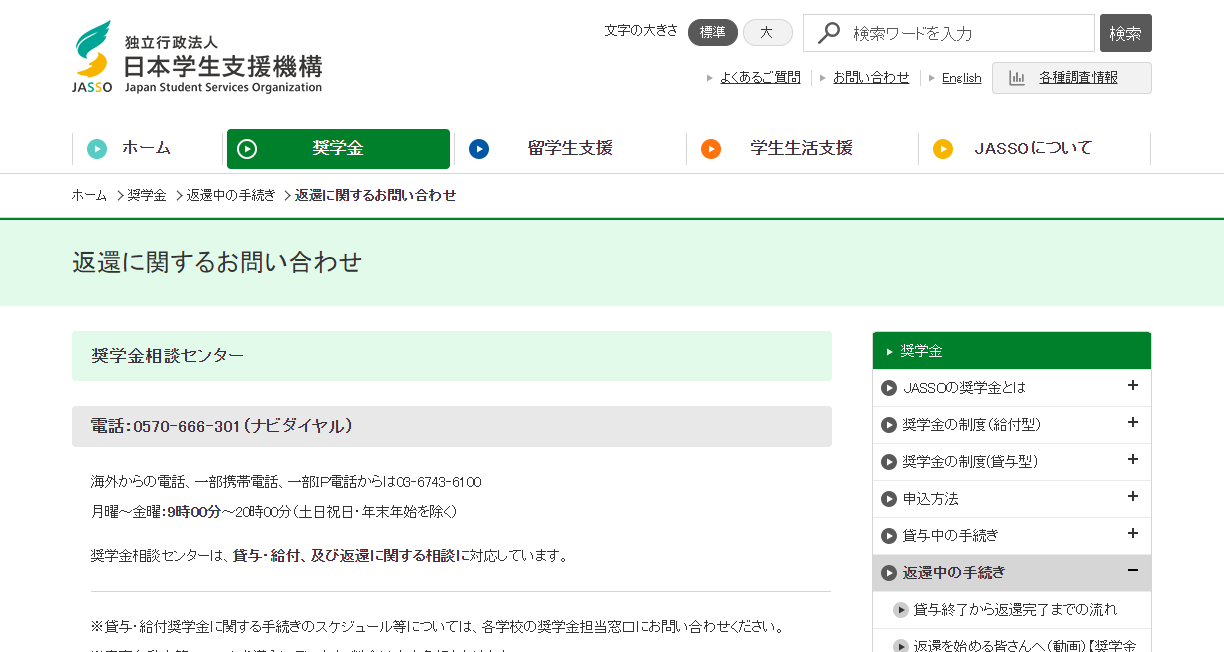Image resolution: width=1224 pixels, height=652 pixels.
Task: Click the 検索 search button
Action: click(1124, 32)
